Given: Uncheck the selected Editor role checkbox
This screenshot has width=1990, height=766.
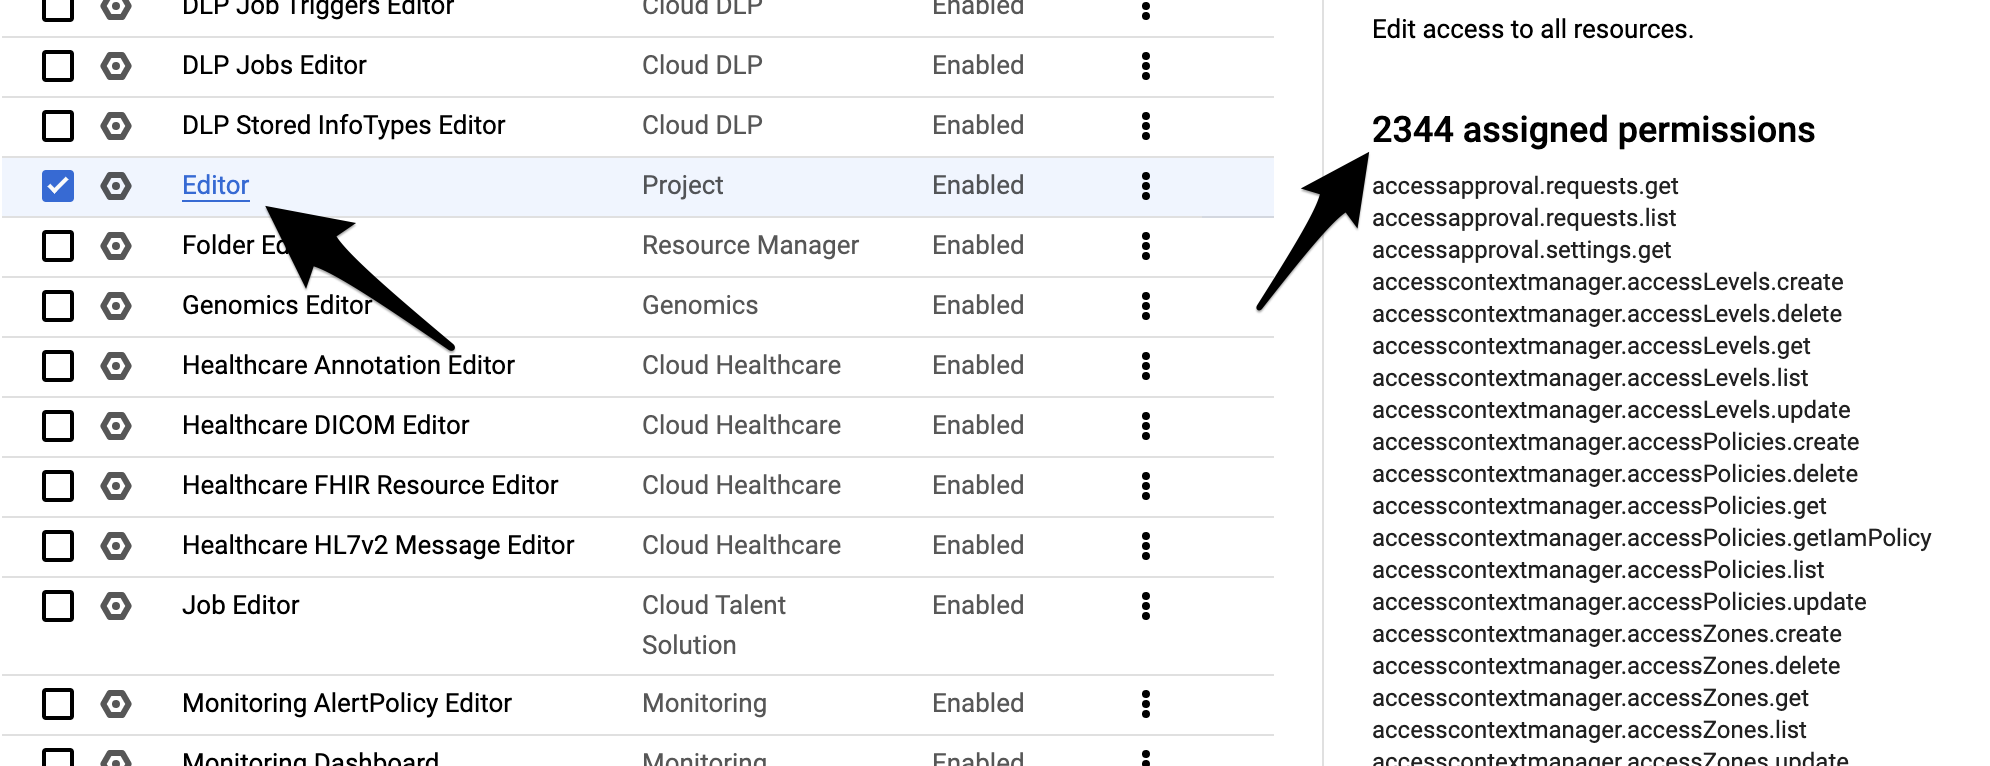Looking at the screenshot, I should tap(58, 186).
